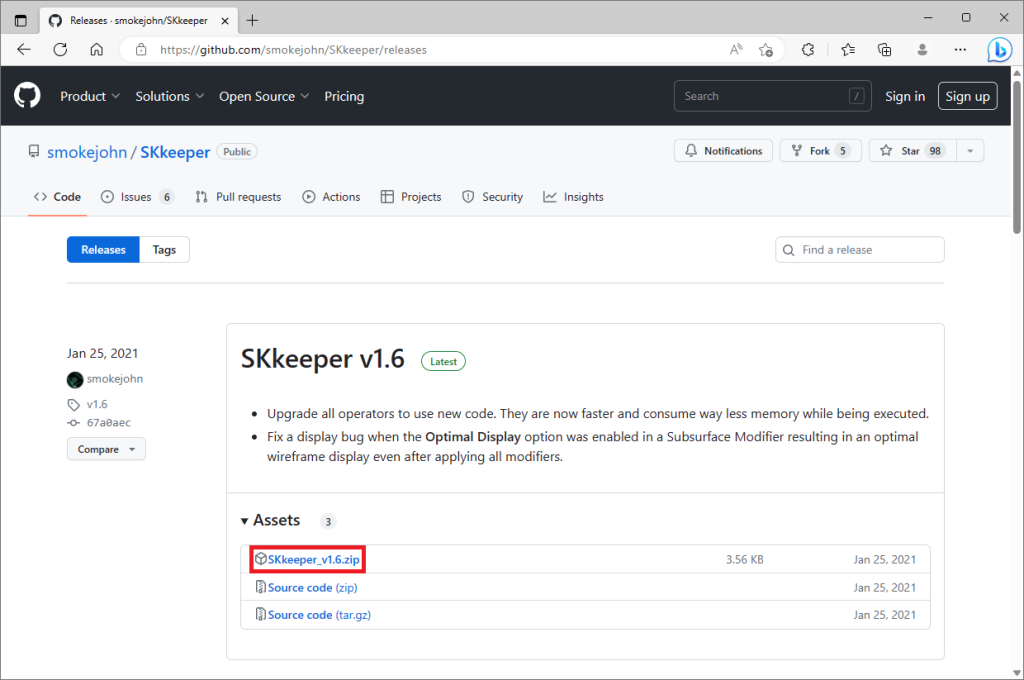The width and height of the screenshot is (1024, 680).
Task: Click the Find a release field
Action: pyautogui.click(x=860, y=250)
